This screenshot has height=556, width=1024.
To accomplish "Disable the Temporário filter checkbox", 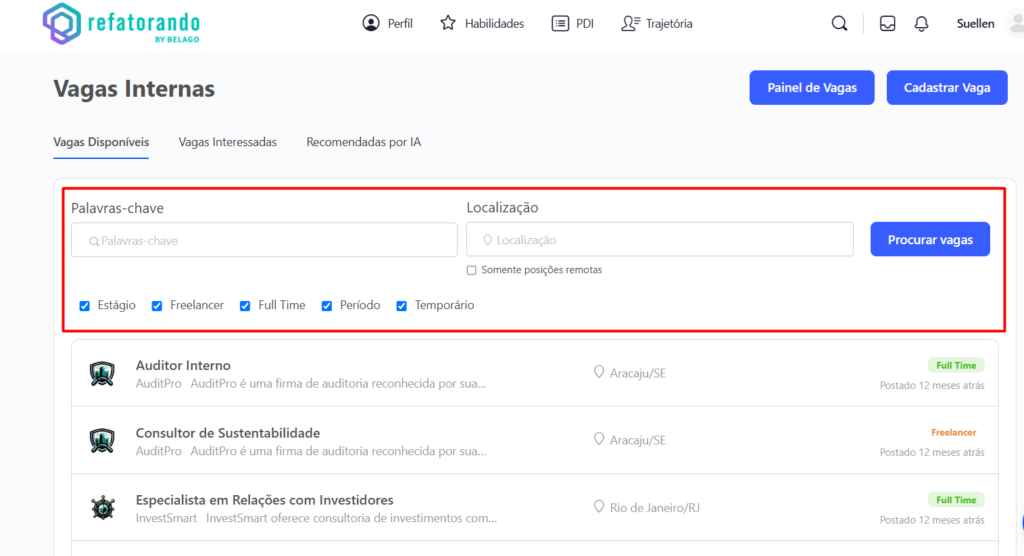I will point(402,306).
